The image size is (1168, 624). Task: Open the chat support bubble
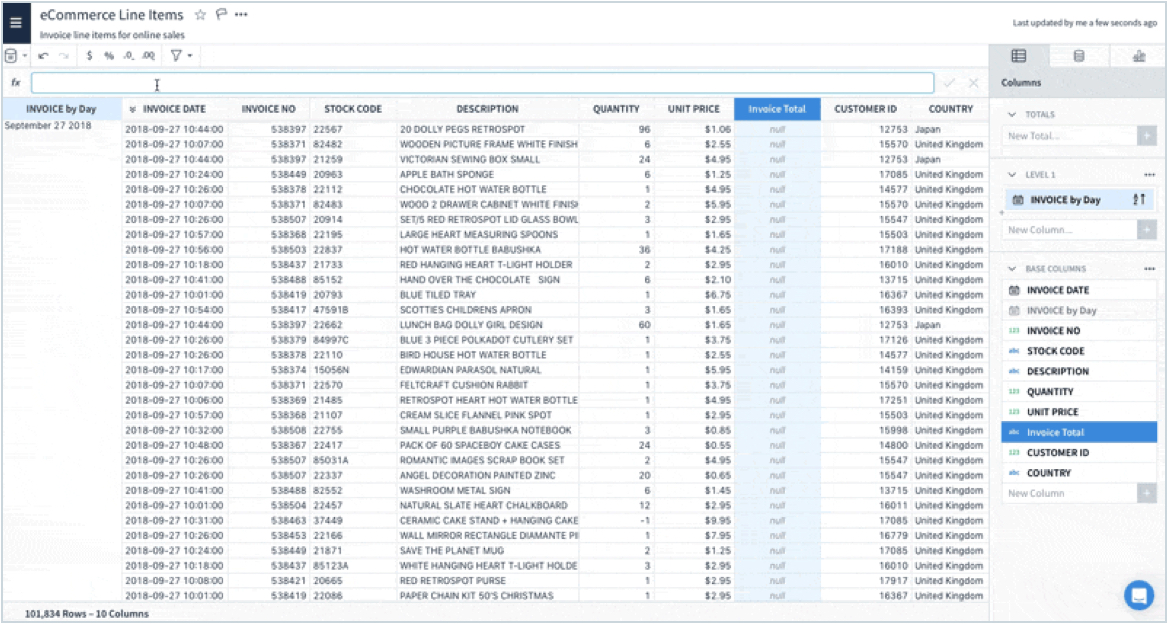click(1138, 594)
